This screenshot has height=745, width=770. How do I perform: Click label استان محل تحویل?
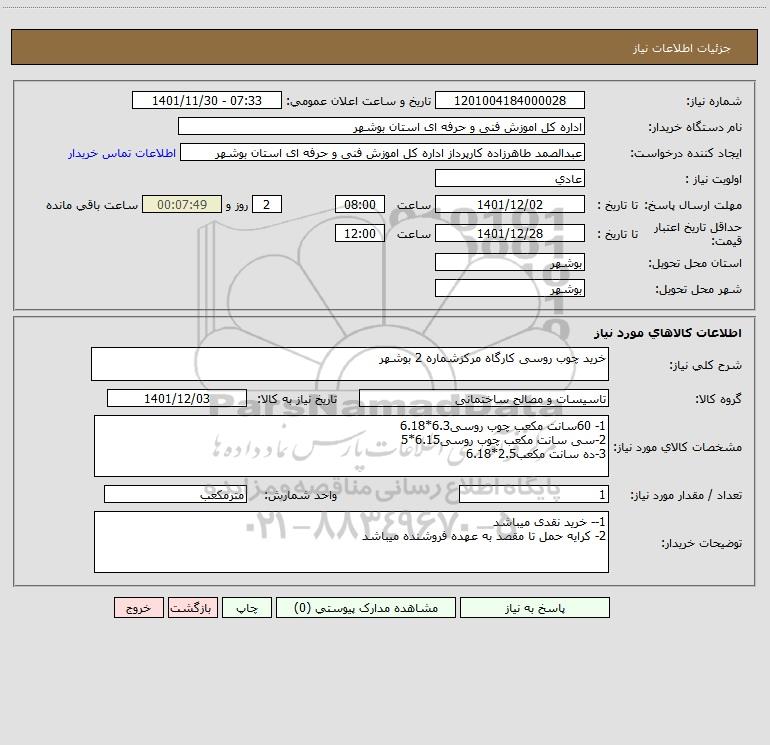pyautogui.click(x=695, y=264)
